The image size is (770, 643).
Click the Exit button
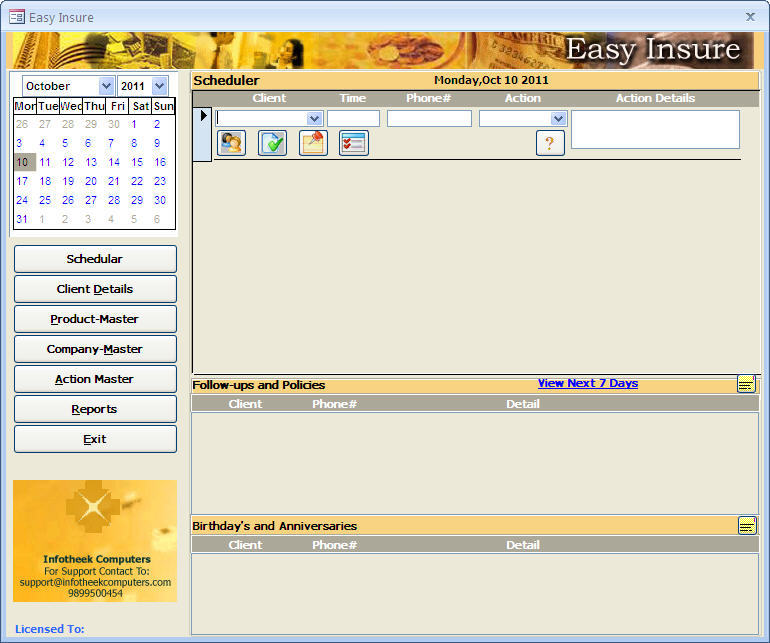[95, 439]
